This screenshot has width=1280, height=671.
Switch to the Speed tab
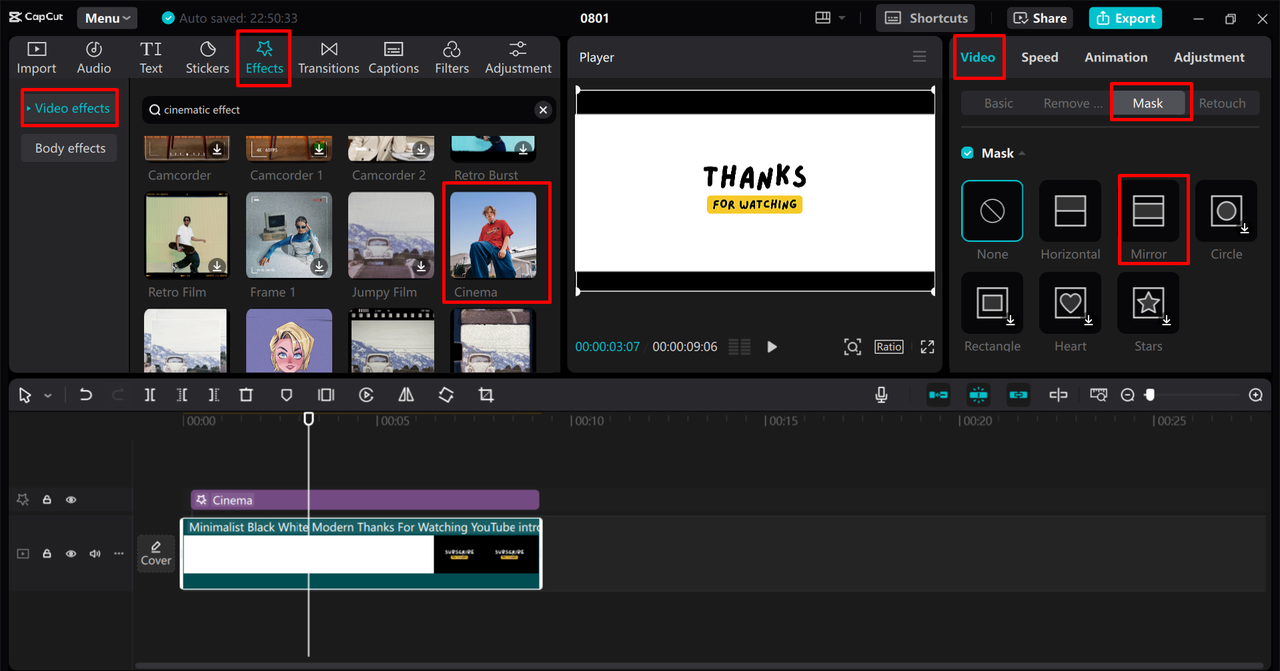[x=1039, y=57]
